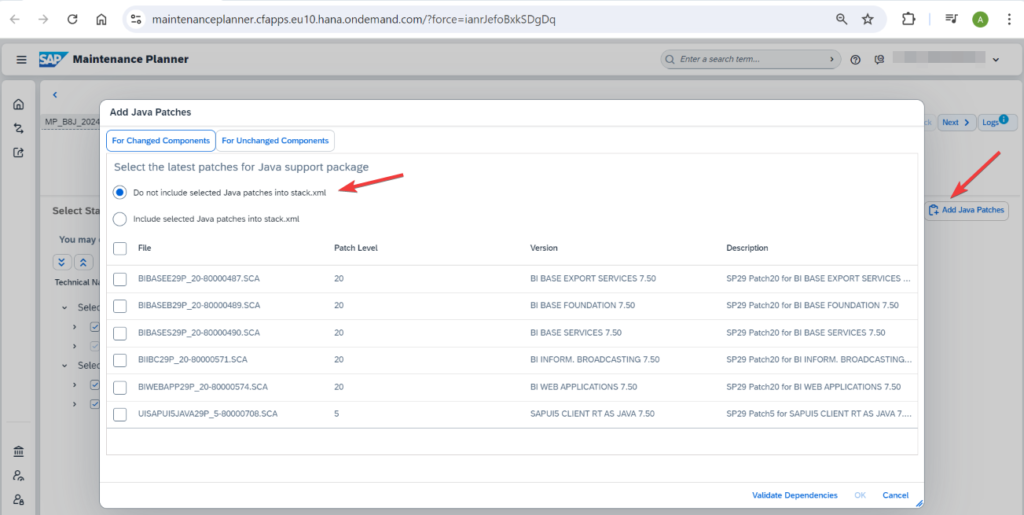Click the Add Java Patches button
The width and height of the screenshot is (1024, 515).
pyautogui.click(x=966, y=210)
